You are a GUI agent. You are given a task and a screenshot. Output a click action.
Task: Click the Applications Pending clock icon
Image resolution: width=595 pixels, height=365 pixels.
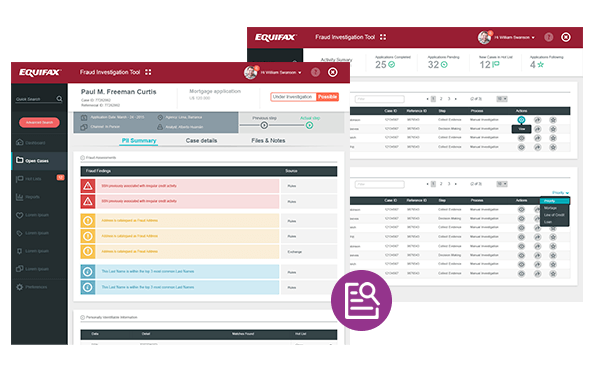point(444,65)
